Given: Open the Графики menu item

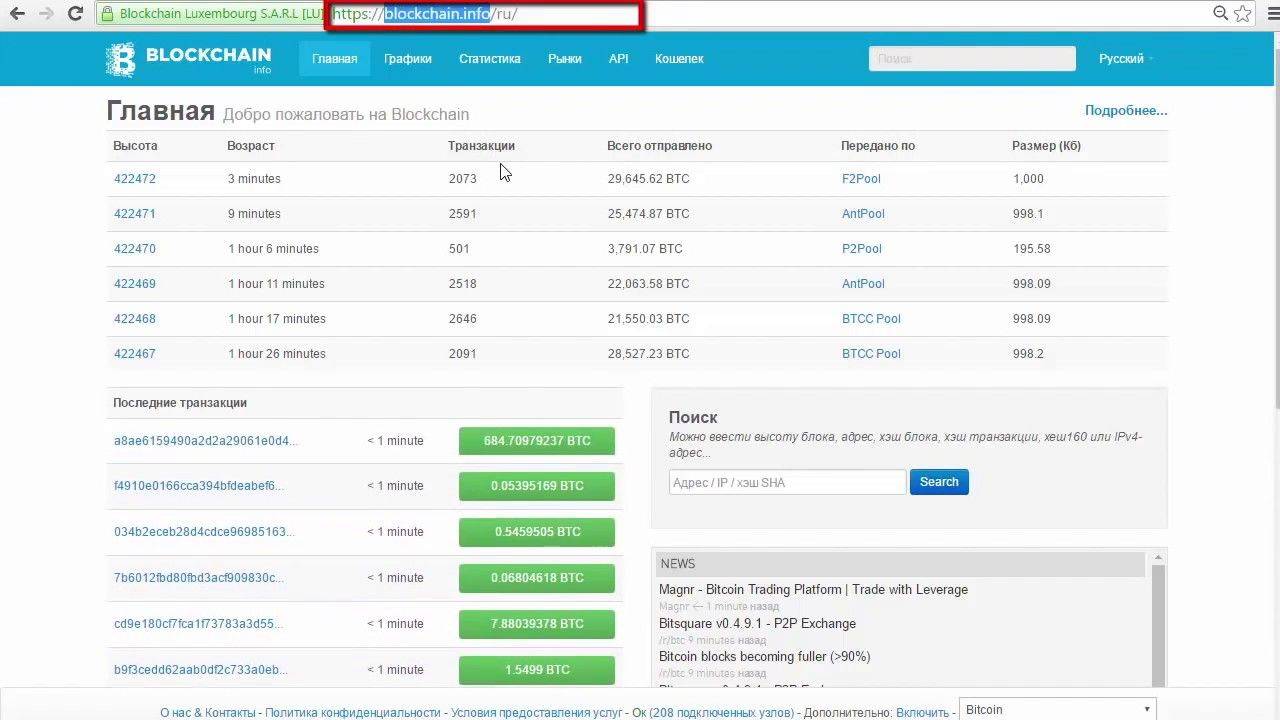Looking at the screenshot, I should click(x=408, y=59).
